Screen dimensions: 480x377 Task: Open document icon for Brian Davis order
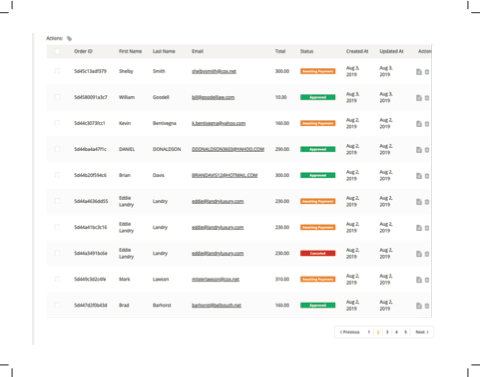coord(419,176)
